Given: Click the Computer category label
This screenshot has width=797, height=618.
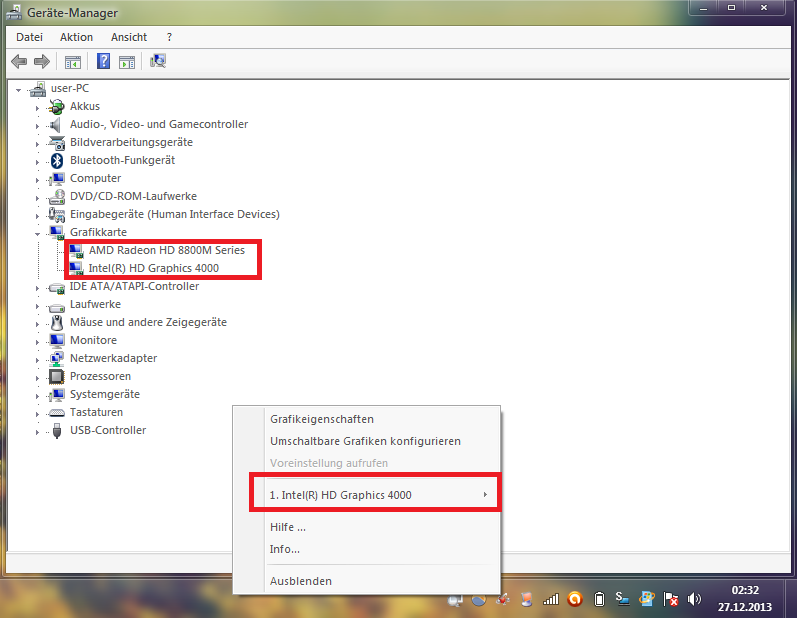Looking at the screenshot, I should coord(96,178).
